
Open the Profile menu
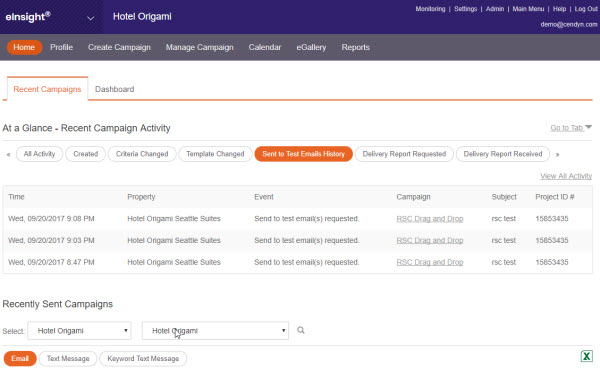click(61, 47)
